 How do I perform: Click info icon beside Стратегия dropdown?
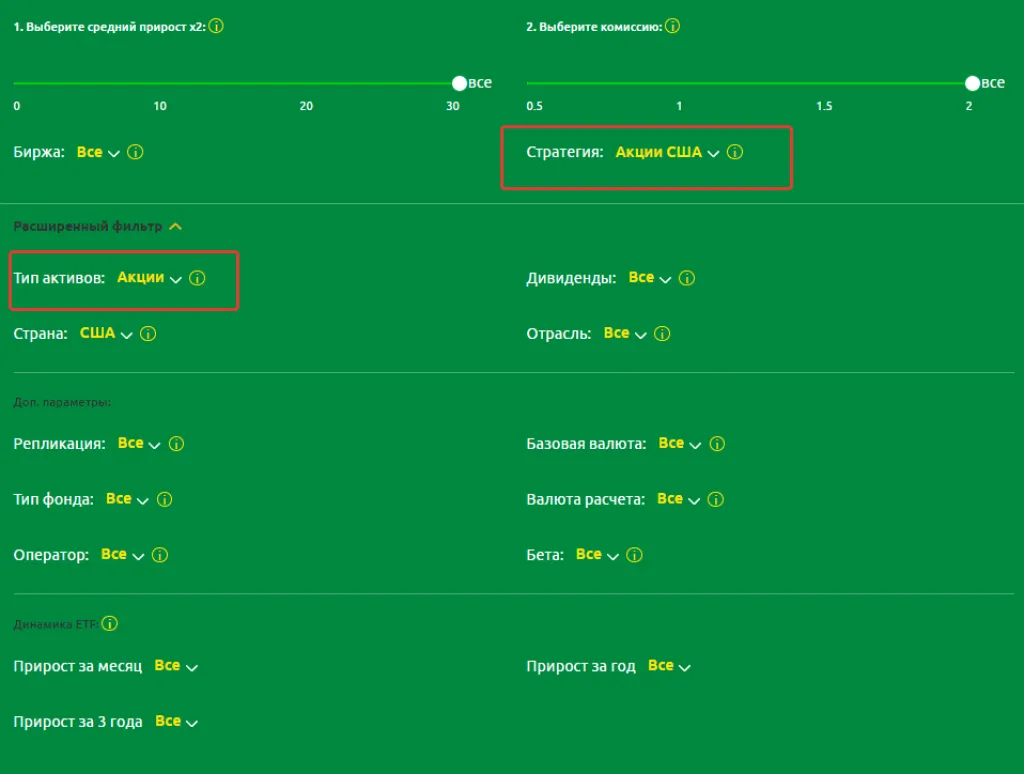(735, 153)
